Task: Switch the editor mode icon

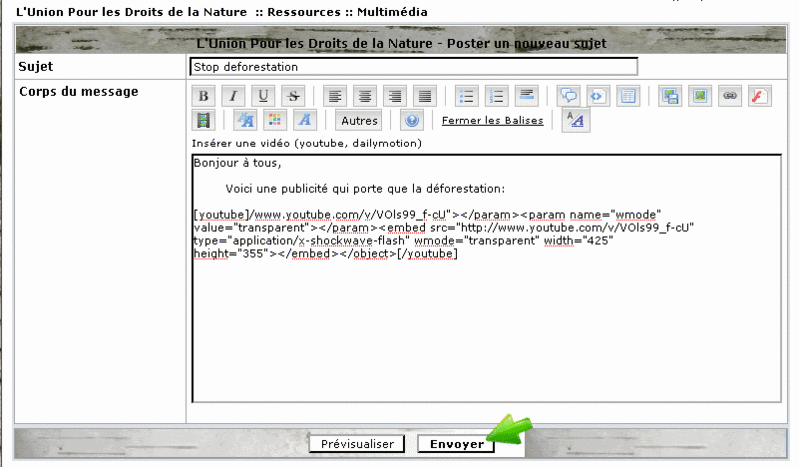Action: pyautogui.click(x=576, y=120)
